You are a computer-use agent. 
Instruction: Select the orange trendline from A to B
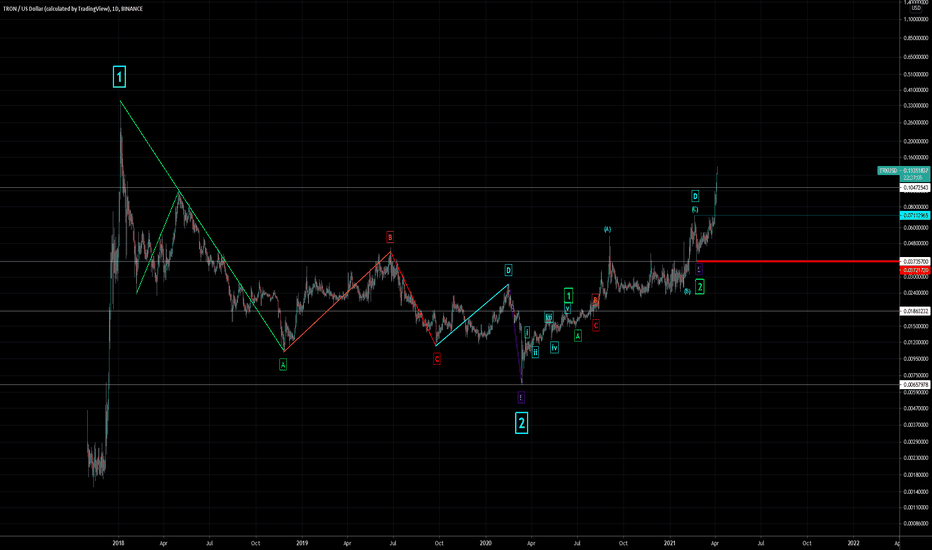tap(337, 301)
